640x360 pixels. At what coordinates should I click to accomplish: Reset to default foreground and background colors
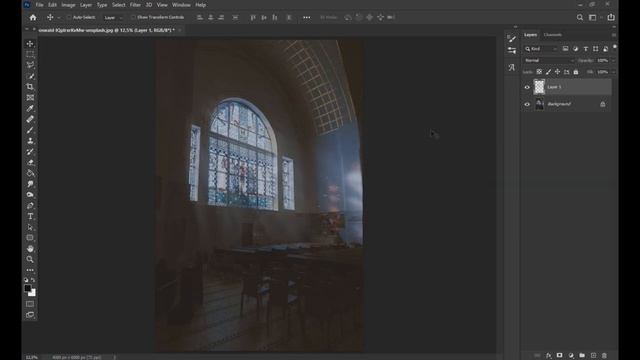(x=26, y=280)
